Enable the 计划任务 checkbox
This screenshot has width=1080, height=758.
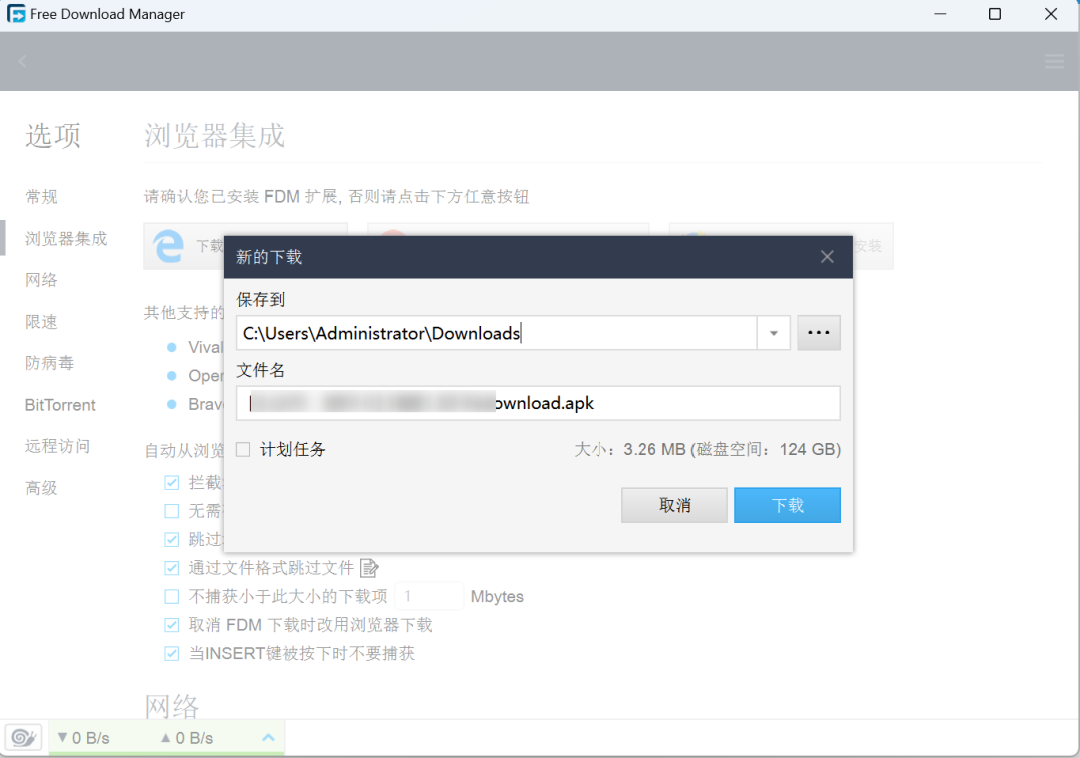(243, 449)
